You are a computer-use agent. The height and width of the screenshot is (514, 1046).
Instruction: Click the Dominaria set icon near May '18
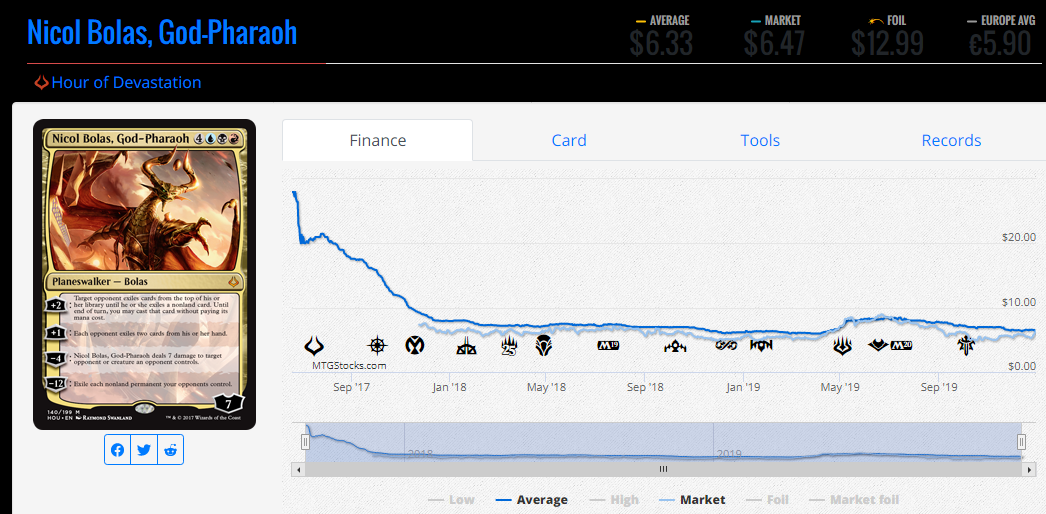[544, 346]
